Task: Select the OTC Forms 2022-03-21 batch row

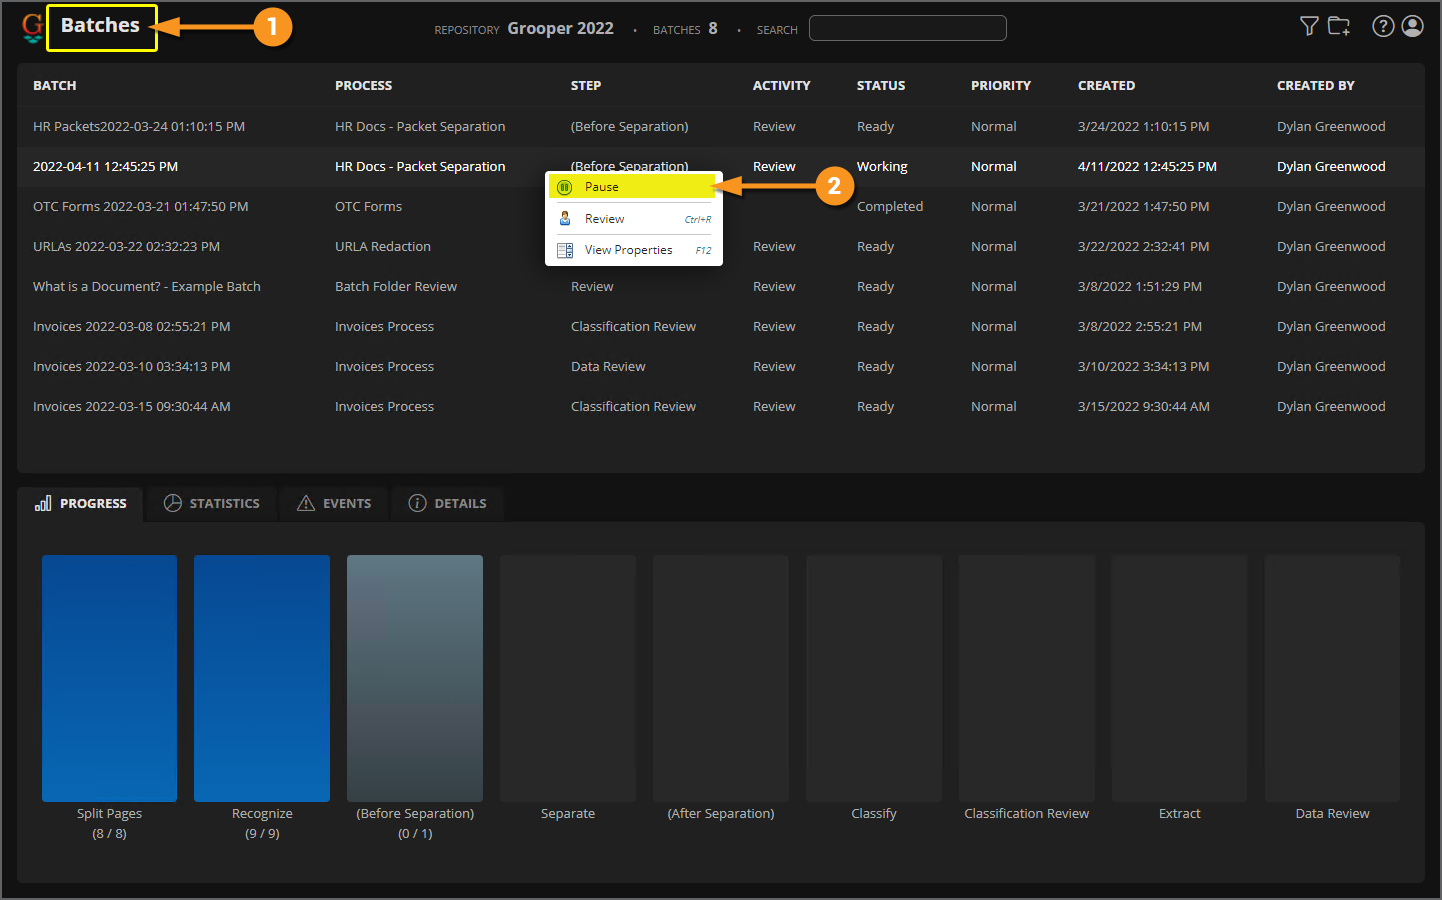Action: [x=140, y=207]
